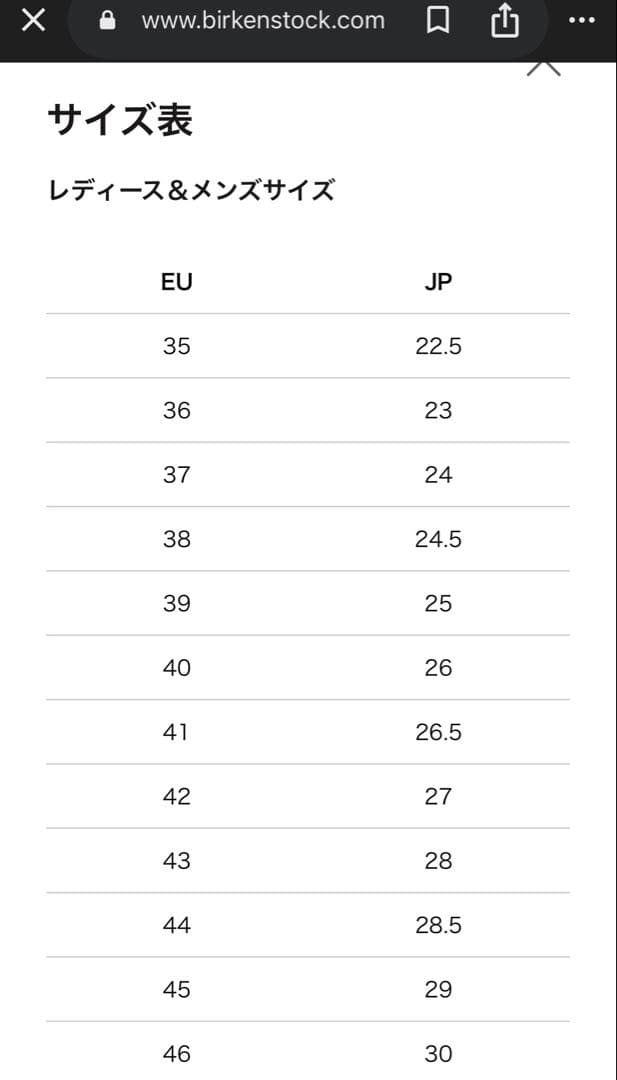The height and width of the screenshot is (1080, 617).
Task: Open the share sheet icon
Action: [x=505, y=21]
